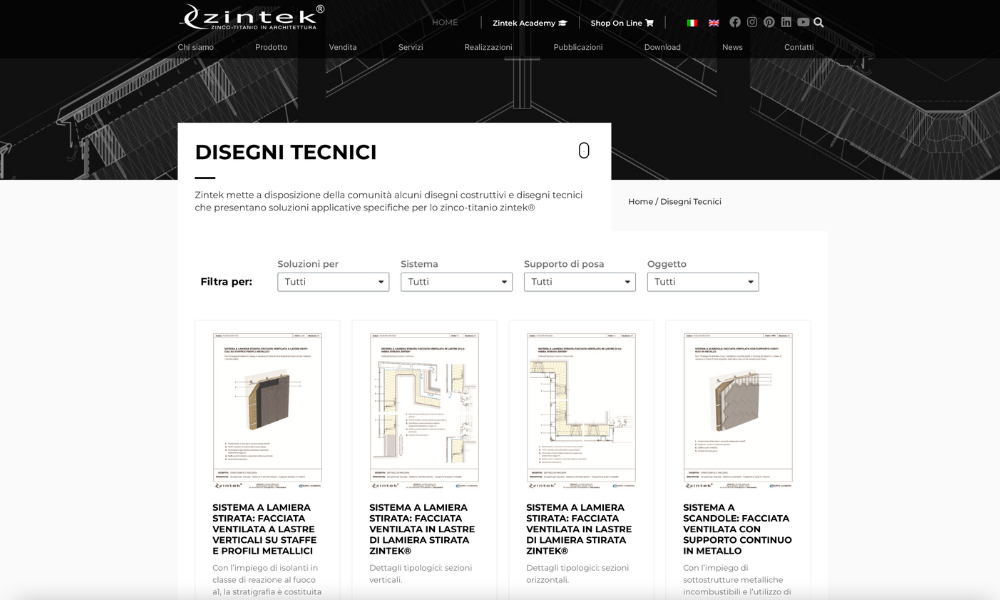Open the Download menu
The width and height of the screenshot is (1000, 600).
[x=662, y=47]
